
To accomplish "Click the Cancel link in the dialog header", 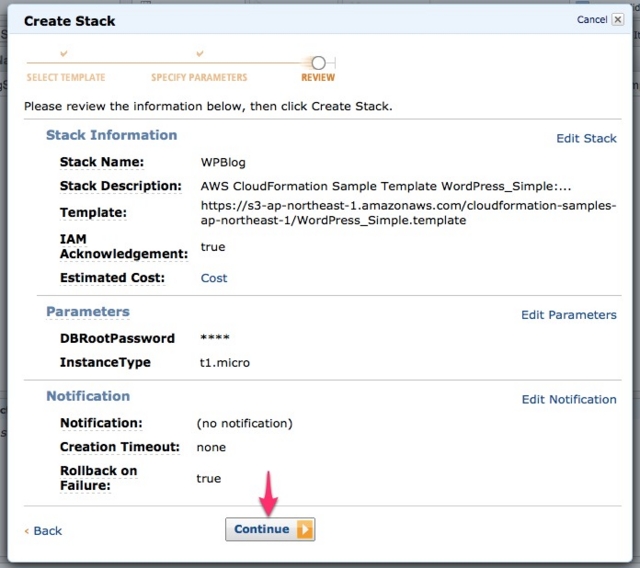I will click(592, 20).
